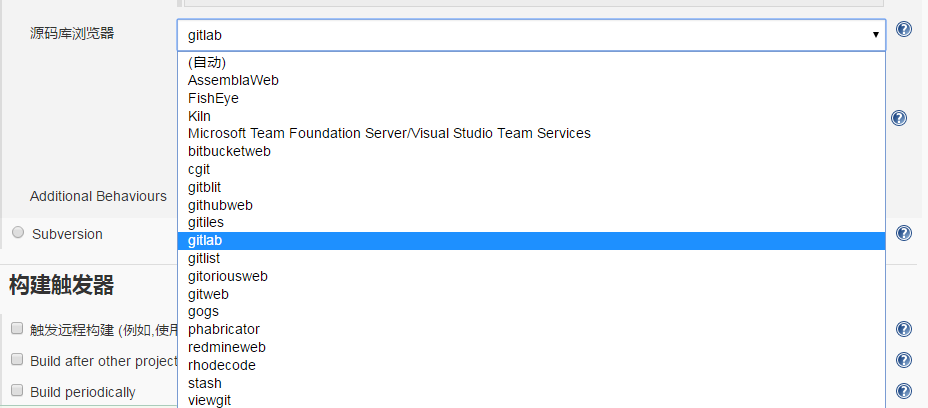Select AssemblaWeb from the list
Viewport: 928px width, 408px height.
click(x=531, y=80)
